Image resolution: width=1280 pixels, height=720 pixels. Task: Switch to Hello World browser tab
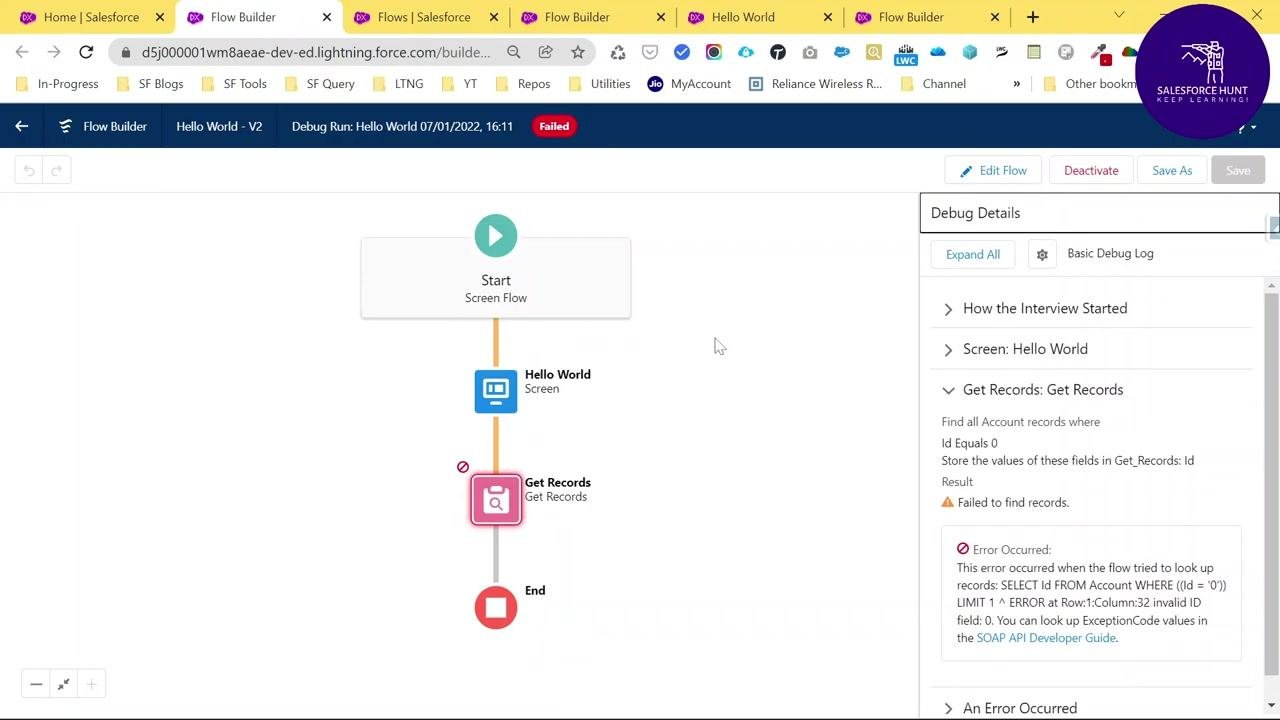pos(759,17)
